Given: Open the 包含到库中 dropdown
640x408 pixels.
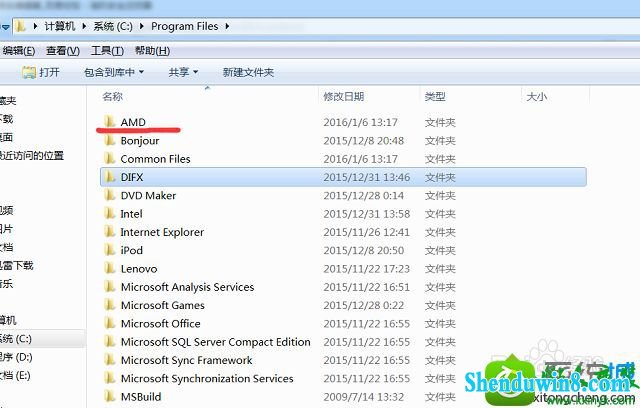Looking at the screenshot, I should click(114, 72).
